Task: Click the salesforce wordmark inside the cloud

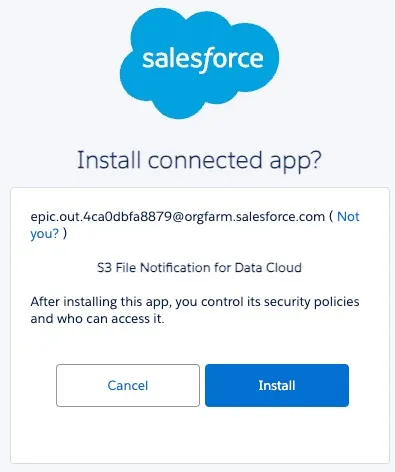Action: (203, 59)
